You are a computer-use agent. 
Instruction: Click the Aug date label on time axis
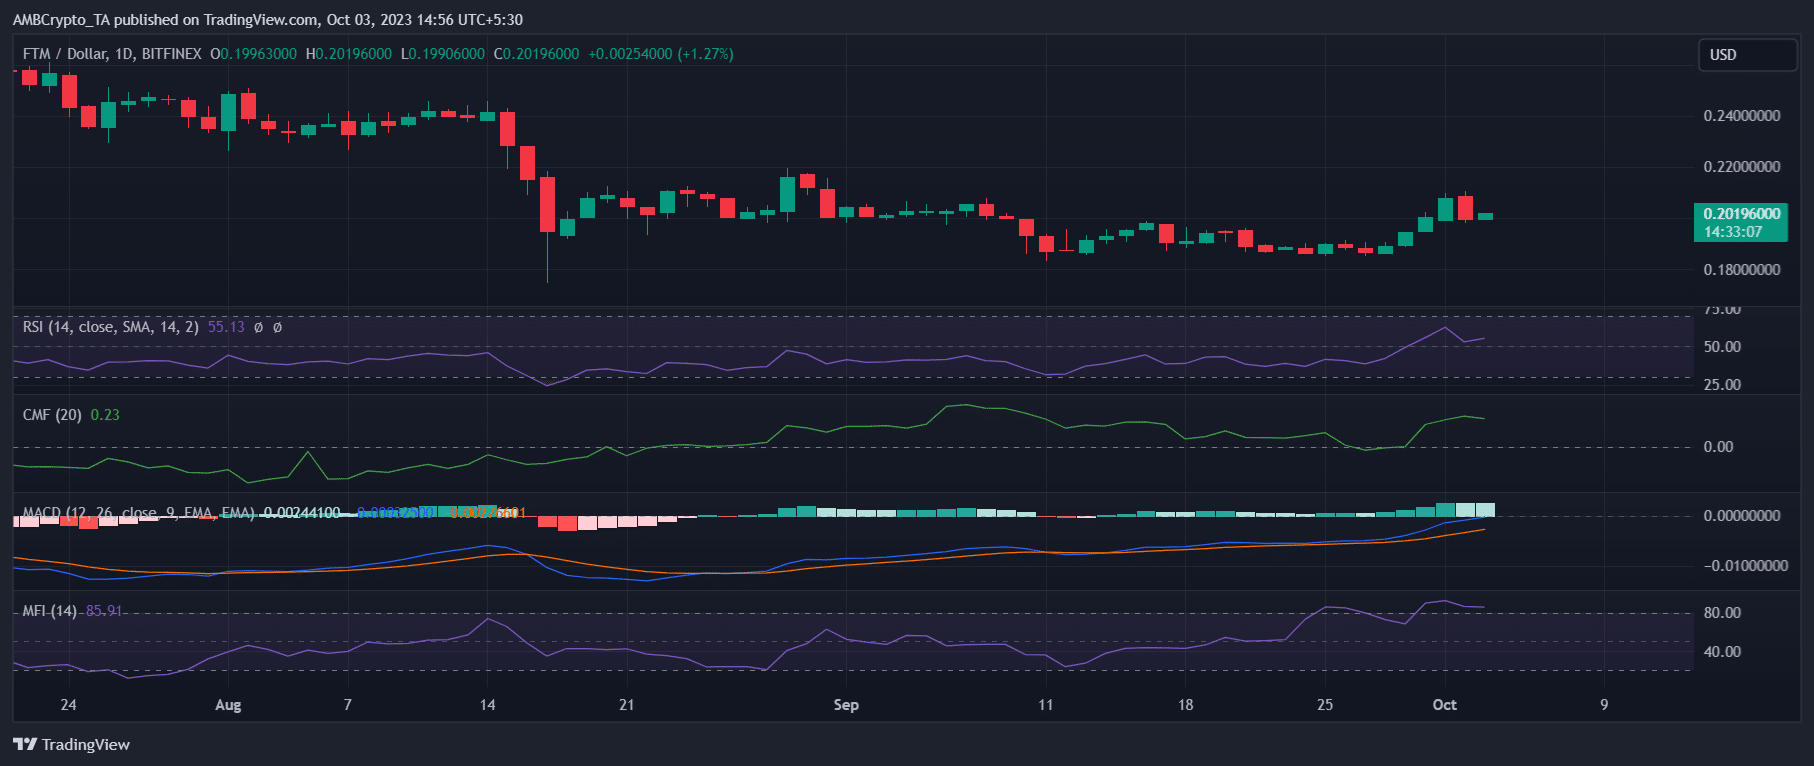click(x=228, y=705)
